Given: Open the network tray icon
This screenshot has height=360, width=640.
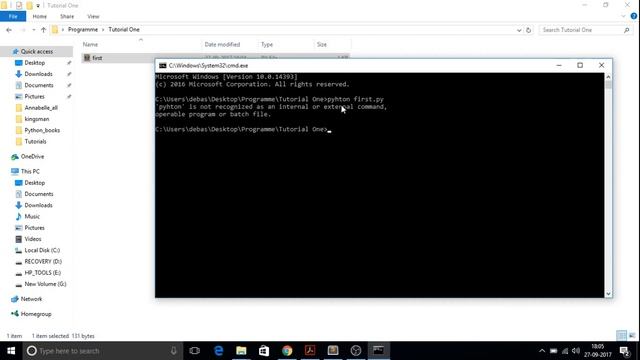Looking at the screenshot, I should pyautogui.click(x=565, y=351).
